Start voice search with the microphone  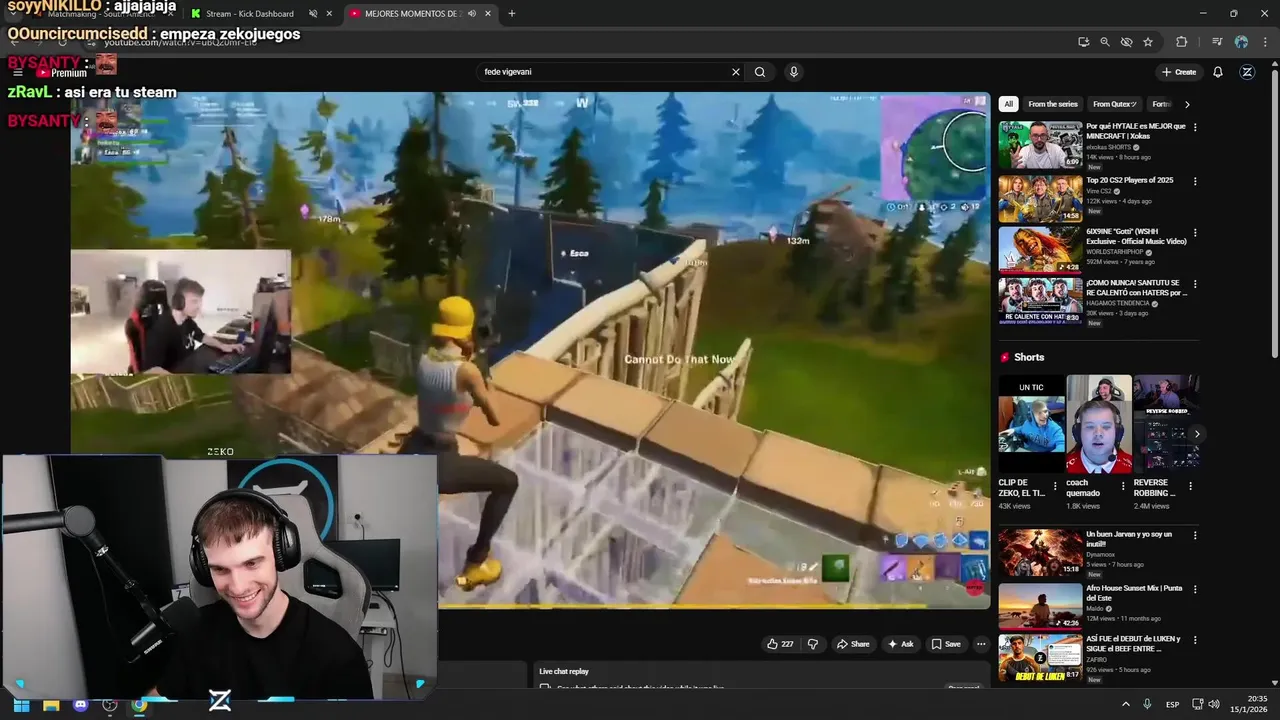[x=794, y=72]
